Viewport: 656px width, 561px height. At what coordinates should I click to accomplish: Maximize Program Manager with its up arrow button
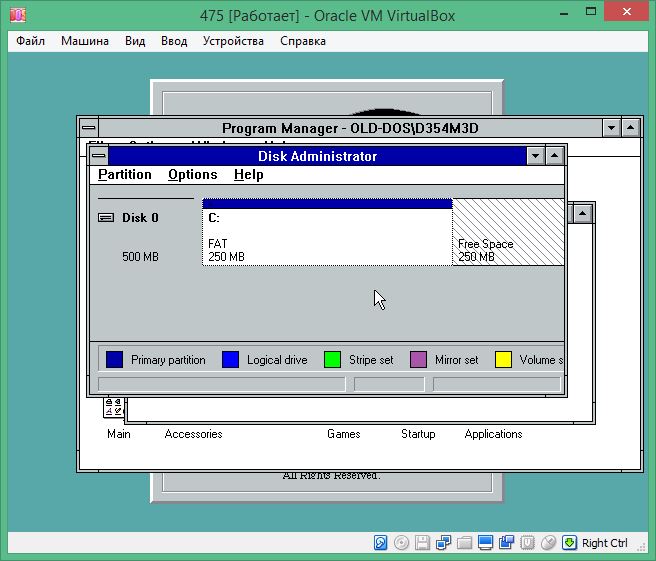[630, 128]
